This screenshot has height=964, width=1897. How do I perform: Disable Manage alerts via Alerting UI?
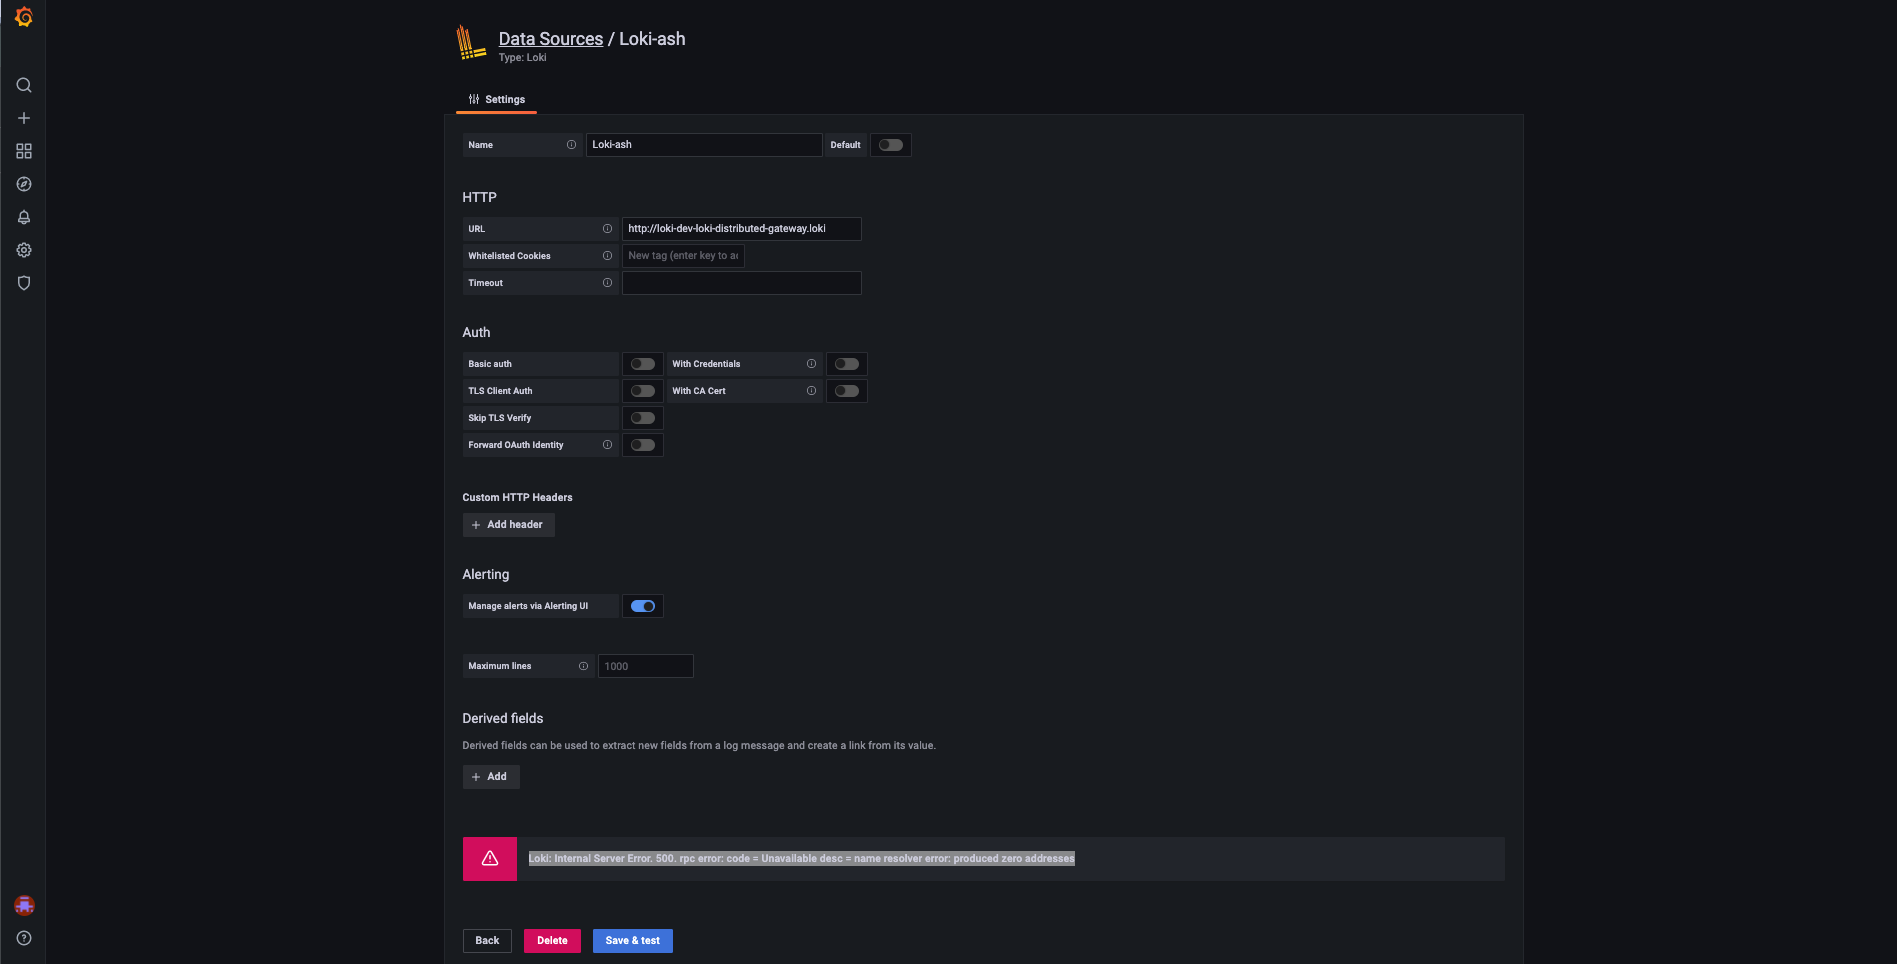pyautogui.click(x=643, y=606)
